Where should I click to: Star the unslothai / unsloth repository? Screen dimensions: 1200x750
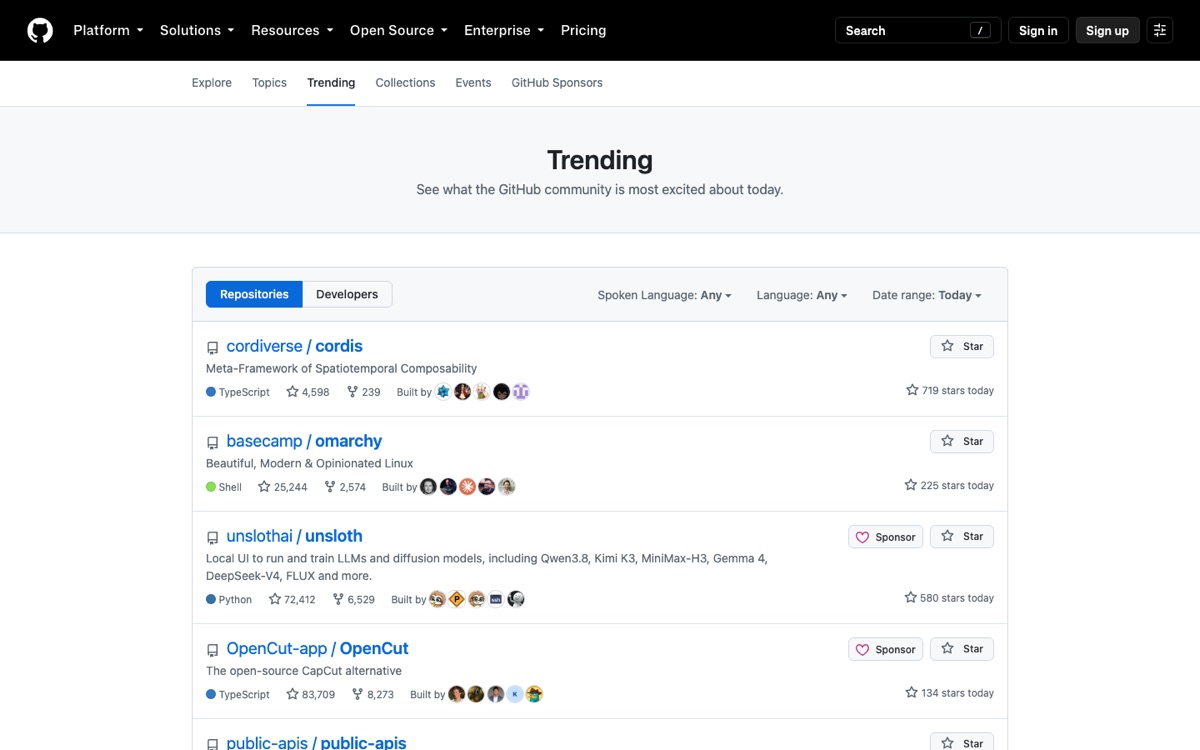point(962,536)
